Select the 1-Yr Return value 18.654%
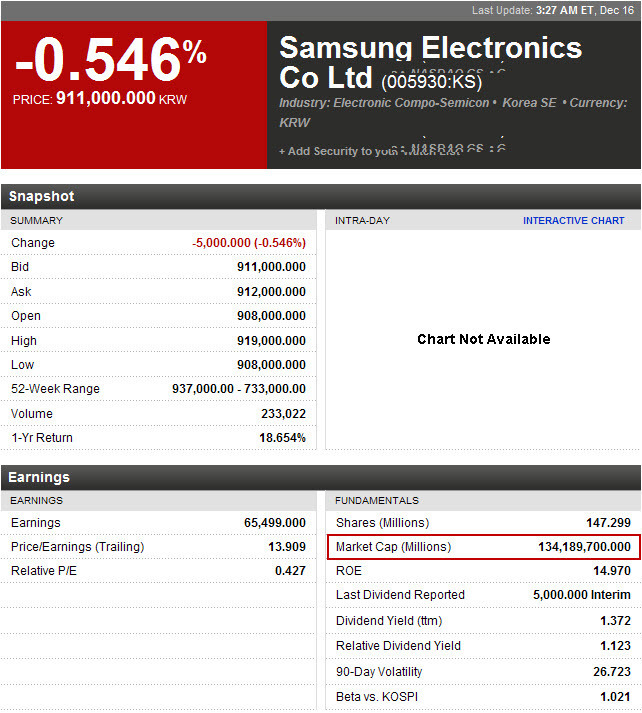 point(282,438)
